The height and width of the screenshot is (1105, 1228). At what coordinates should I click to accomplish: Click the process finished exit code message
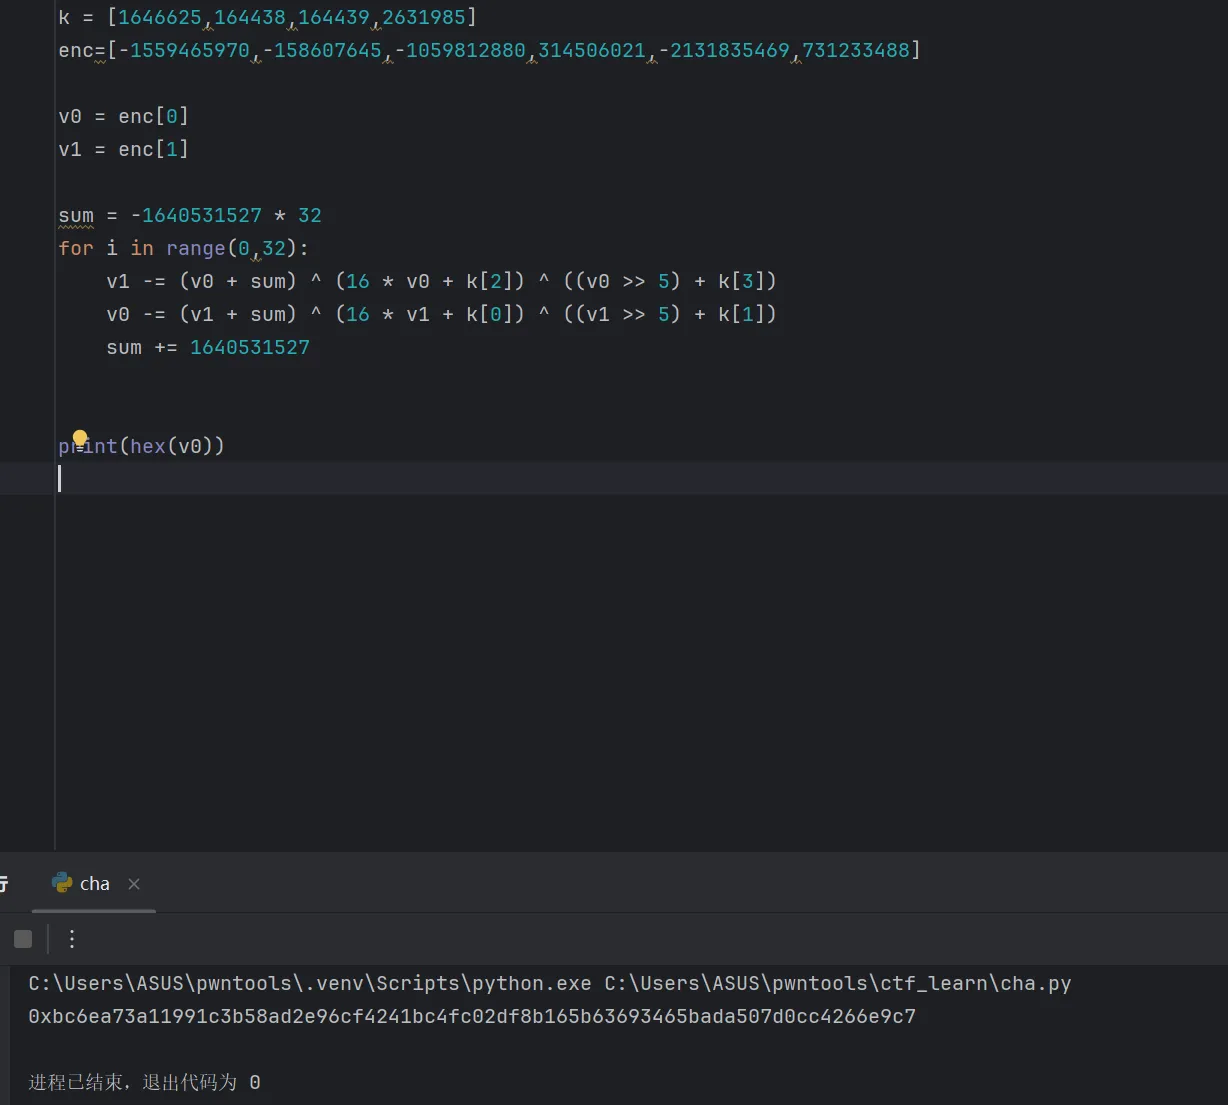(144, 1082)
